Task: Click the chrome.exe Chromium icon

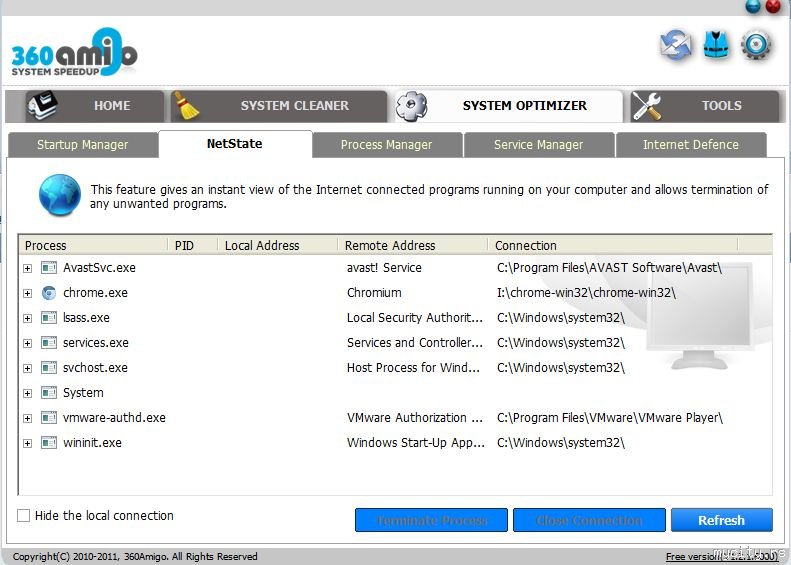Action: (49, 293)
